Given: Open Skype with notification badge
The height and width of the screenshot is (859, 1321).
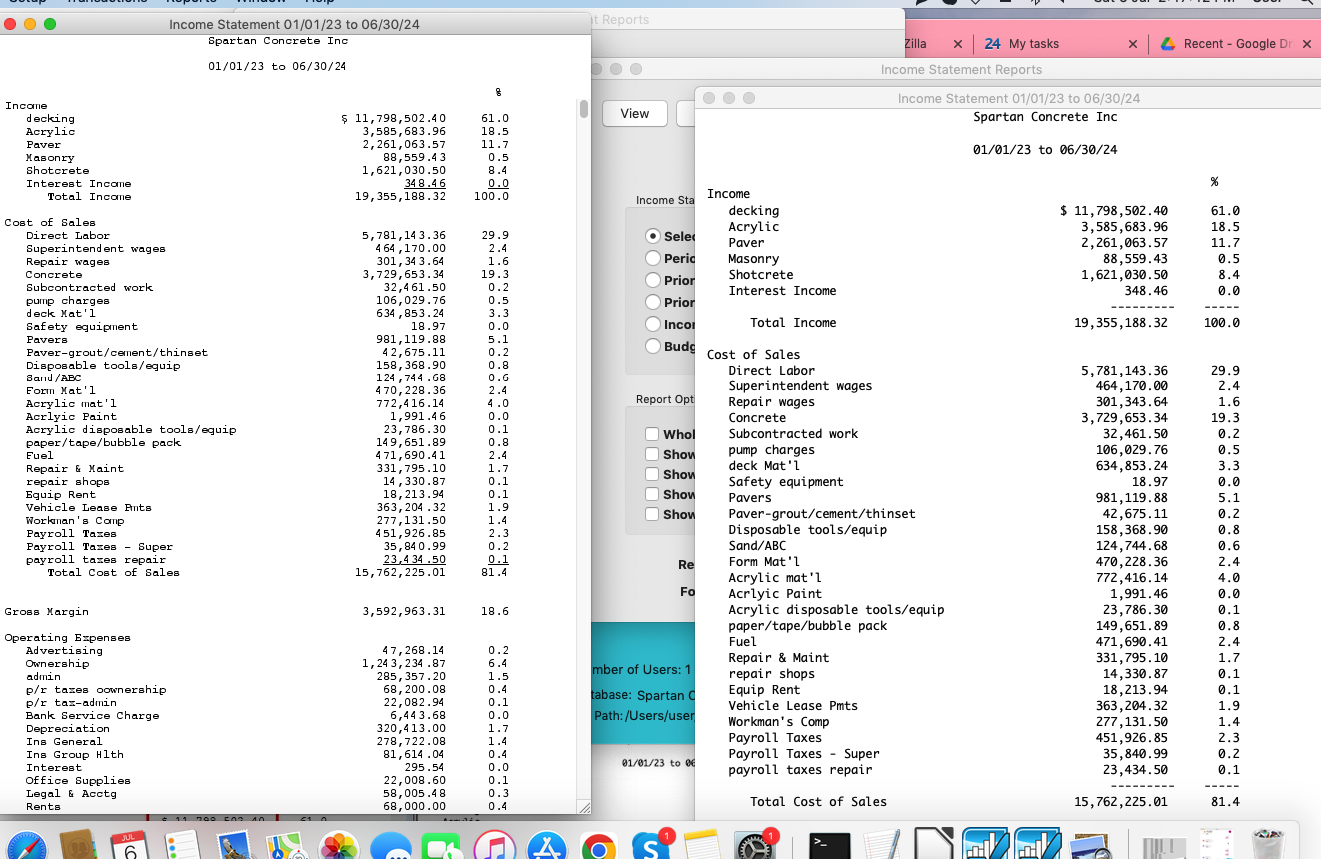Looking at the screenshot, I should 652,846.
